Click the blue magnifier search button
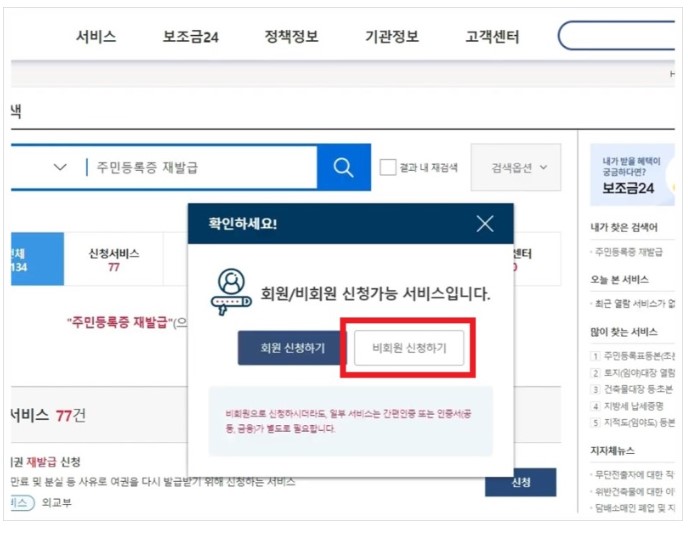 344,167
